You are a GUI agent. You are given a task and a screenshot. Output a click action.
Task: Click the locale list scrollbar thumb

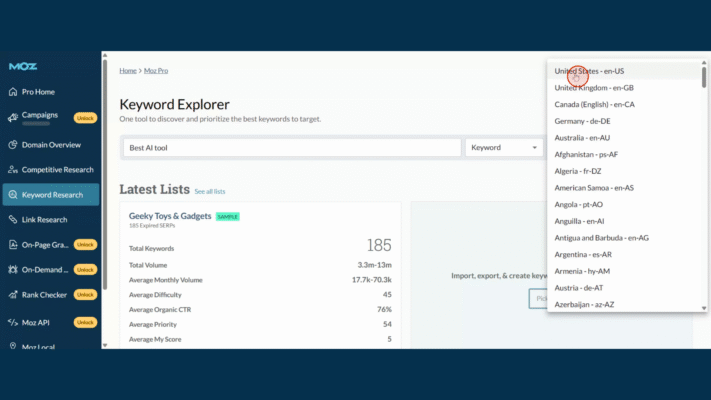click(x=704, y=77)
